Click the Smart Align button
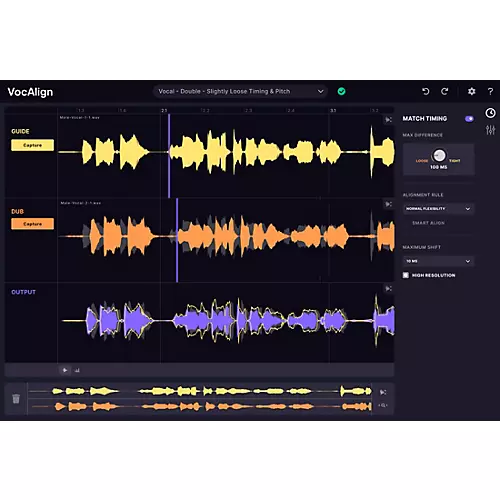 [x=428, y=223]
